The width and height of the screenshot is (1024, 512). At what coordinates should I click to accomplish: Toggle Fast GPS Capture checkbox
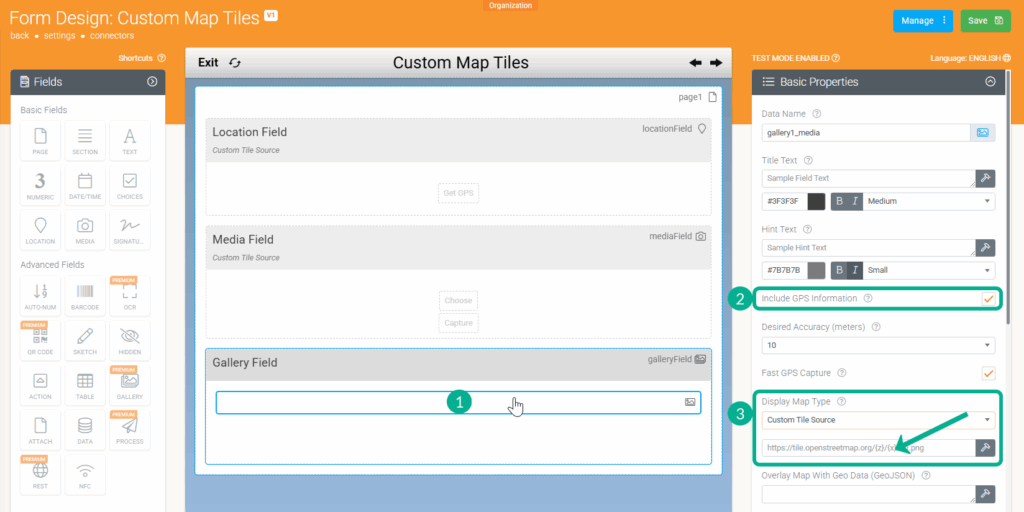point(988,373)
